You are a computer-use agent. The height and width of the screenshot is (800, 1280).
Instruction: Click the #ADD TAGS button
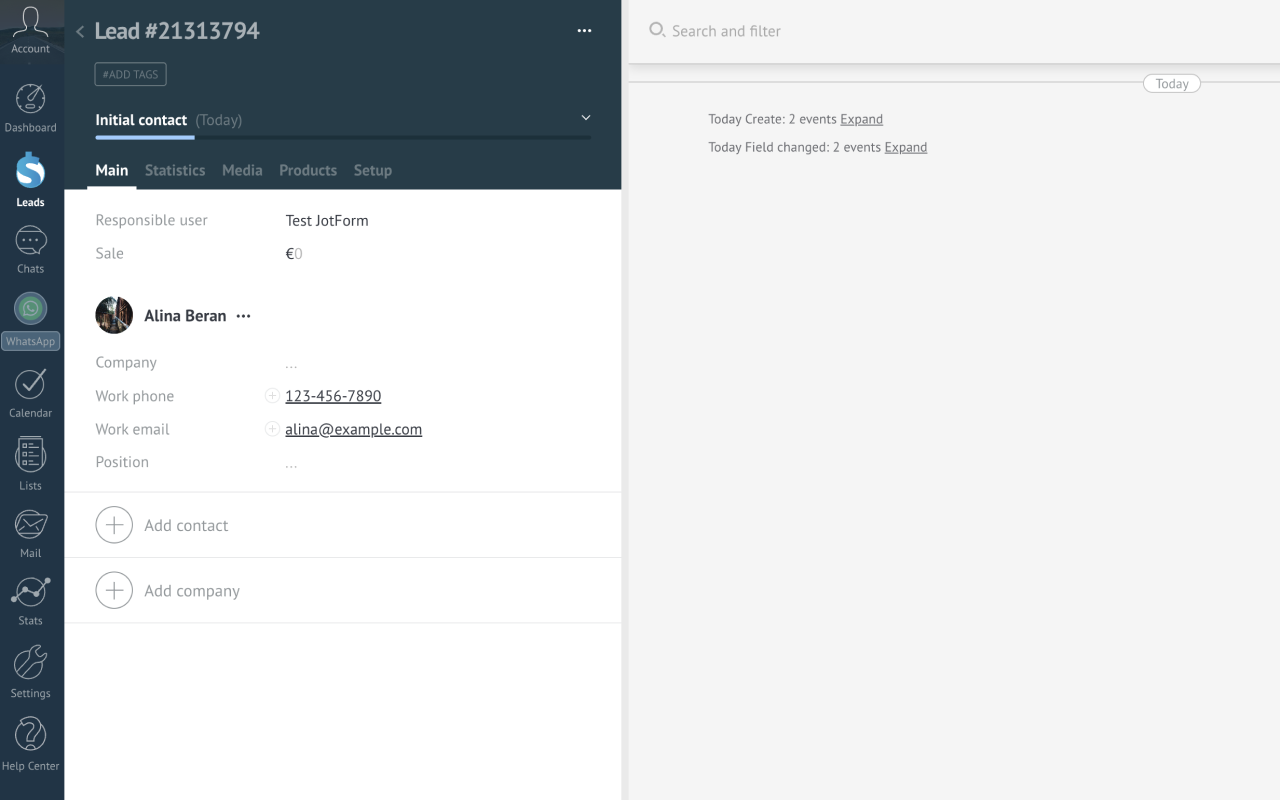(130, 73)
